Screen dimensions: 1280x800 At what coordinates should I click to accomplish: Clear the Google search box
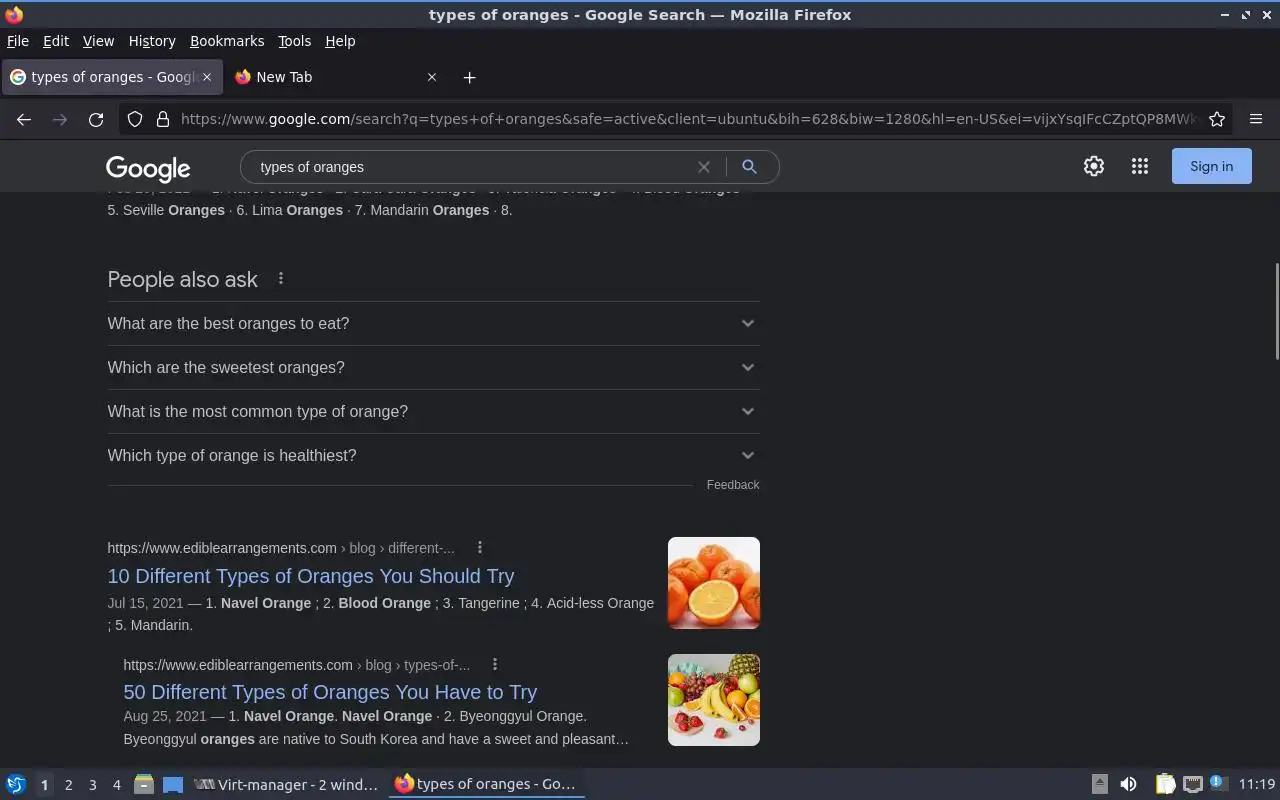point(704,167)
